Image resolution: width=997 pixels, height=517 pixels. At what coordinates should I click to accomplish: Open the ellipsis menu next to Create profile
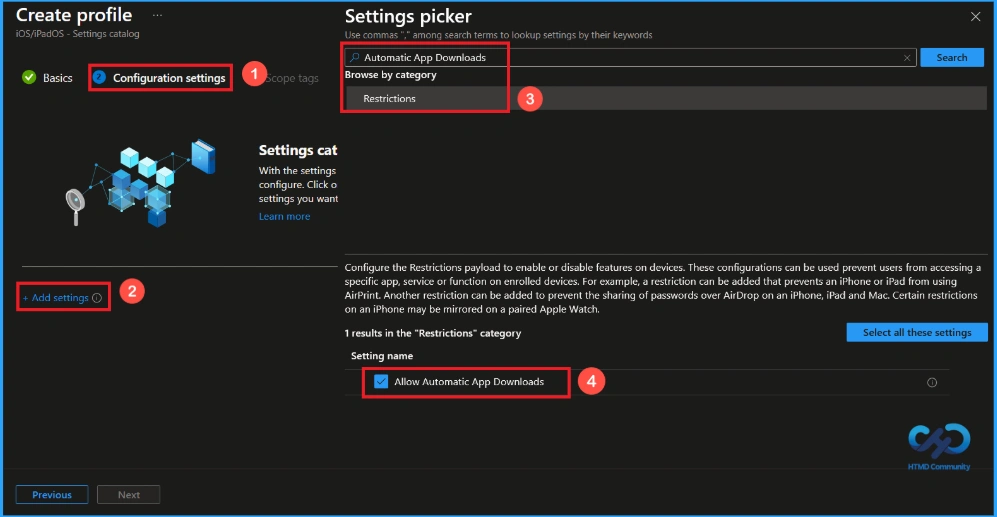point(157,15)
